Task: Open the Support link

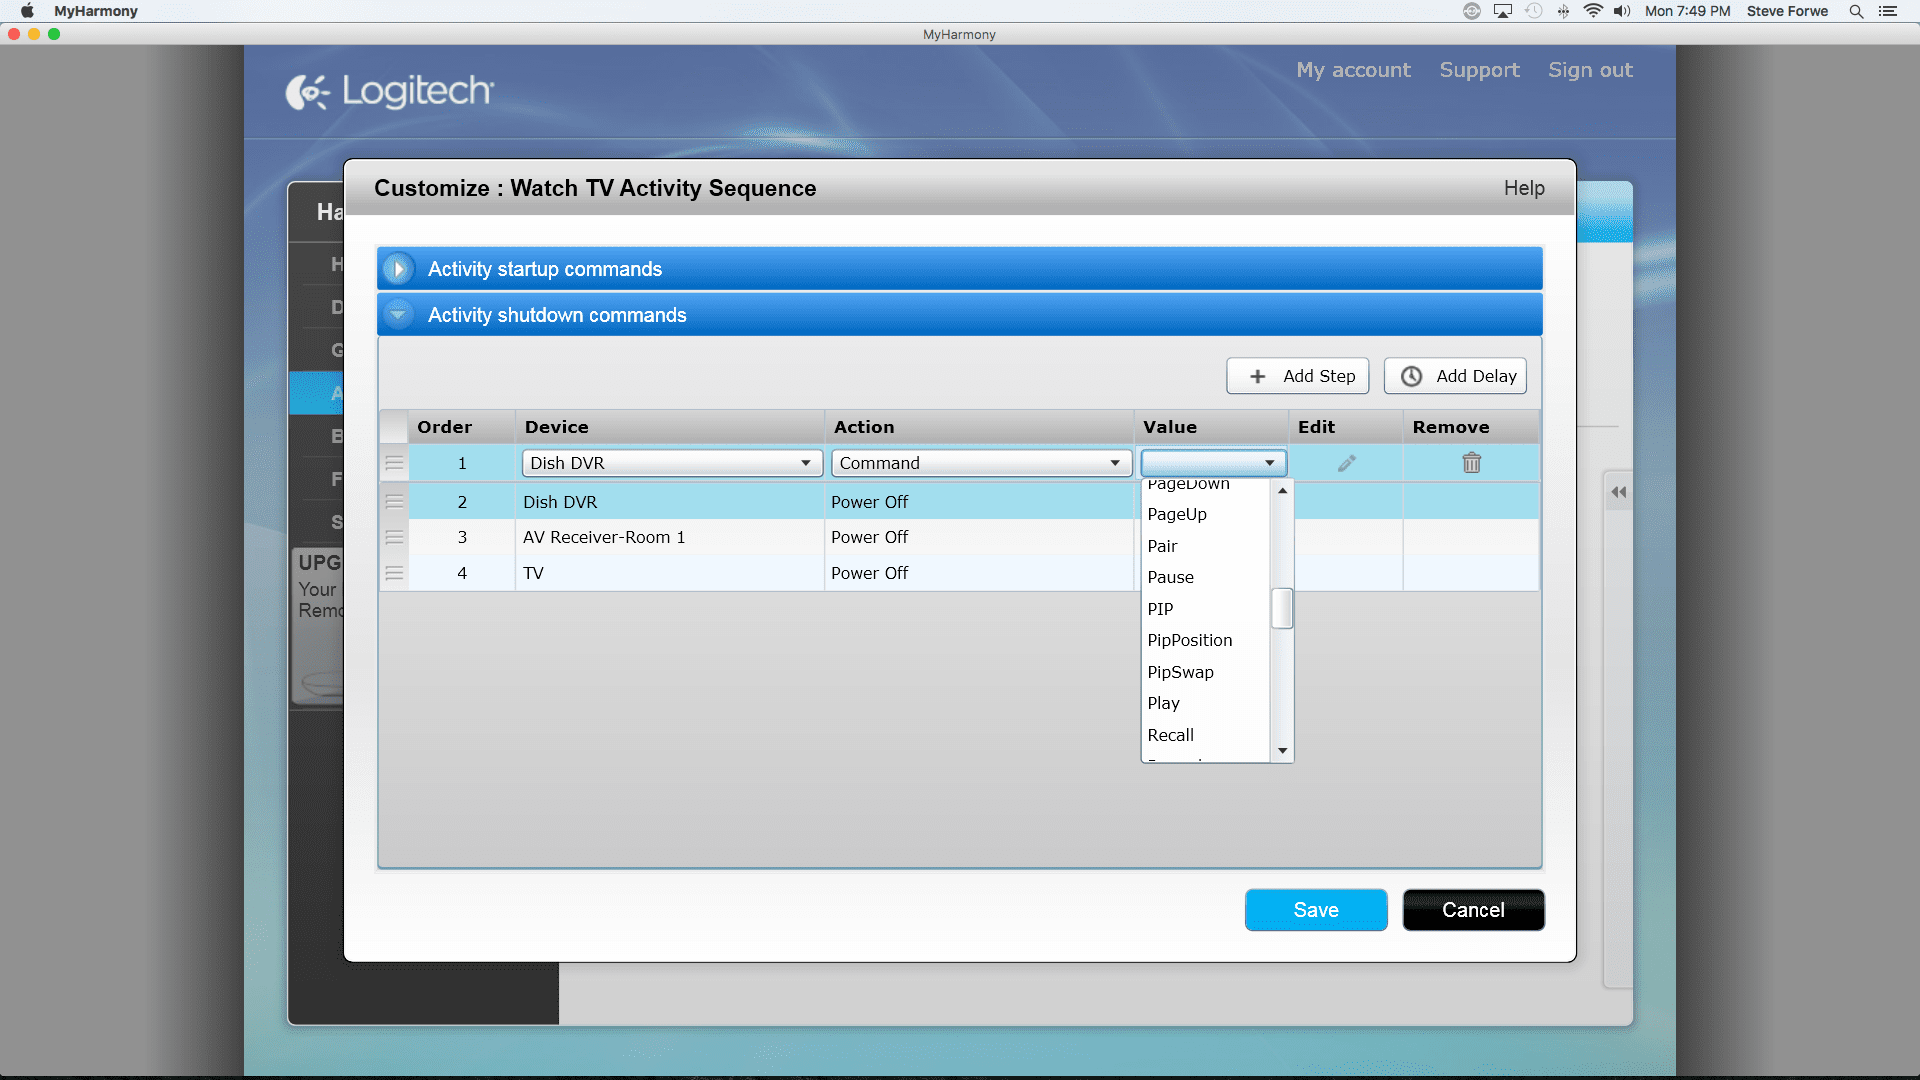Action: (1479, 70)
